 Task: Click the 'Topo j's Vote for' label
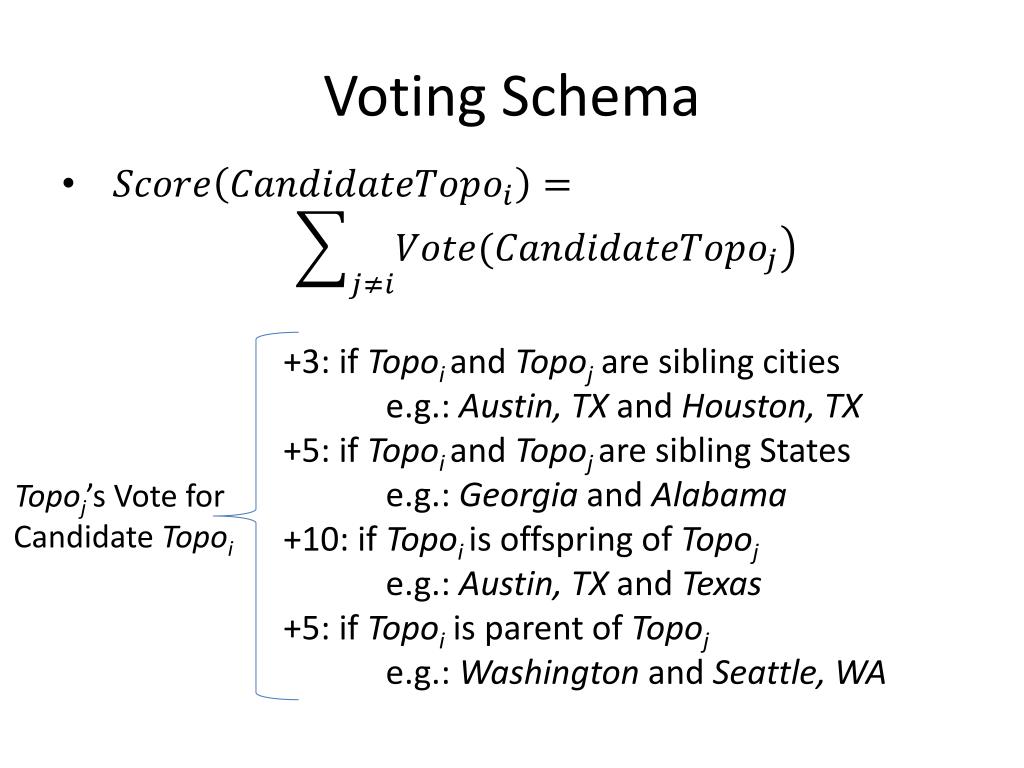click(120, 498)
